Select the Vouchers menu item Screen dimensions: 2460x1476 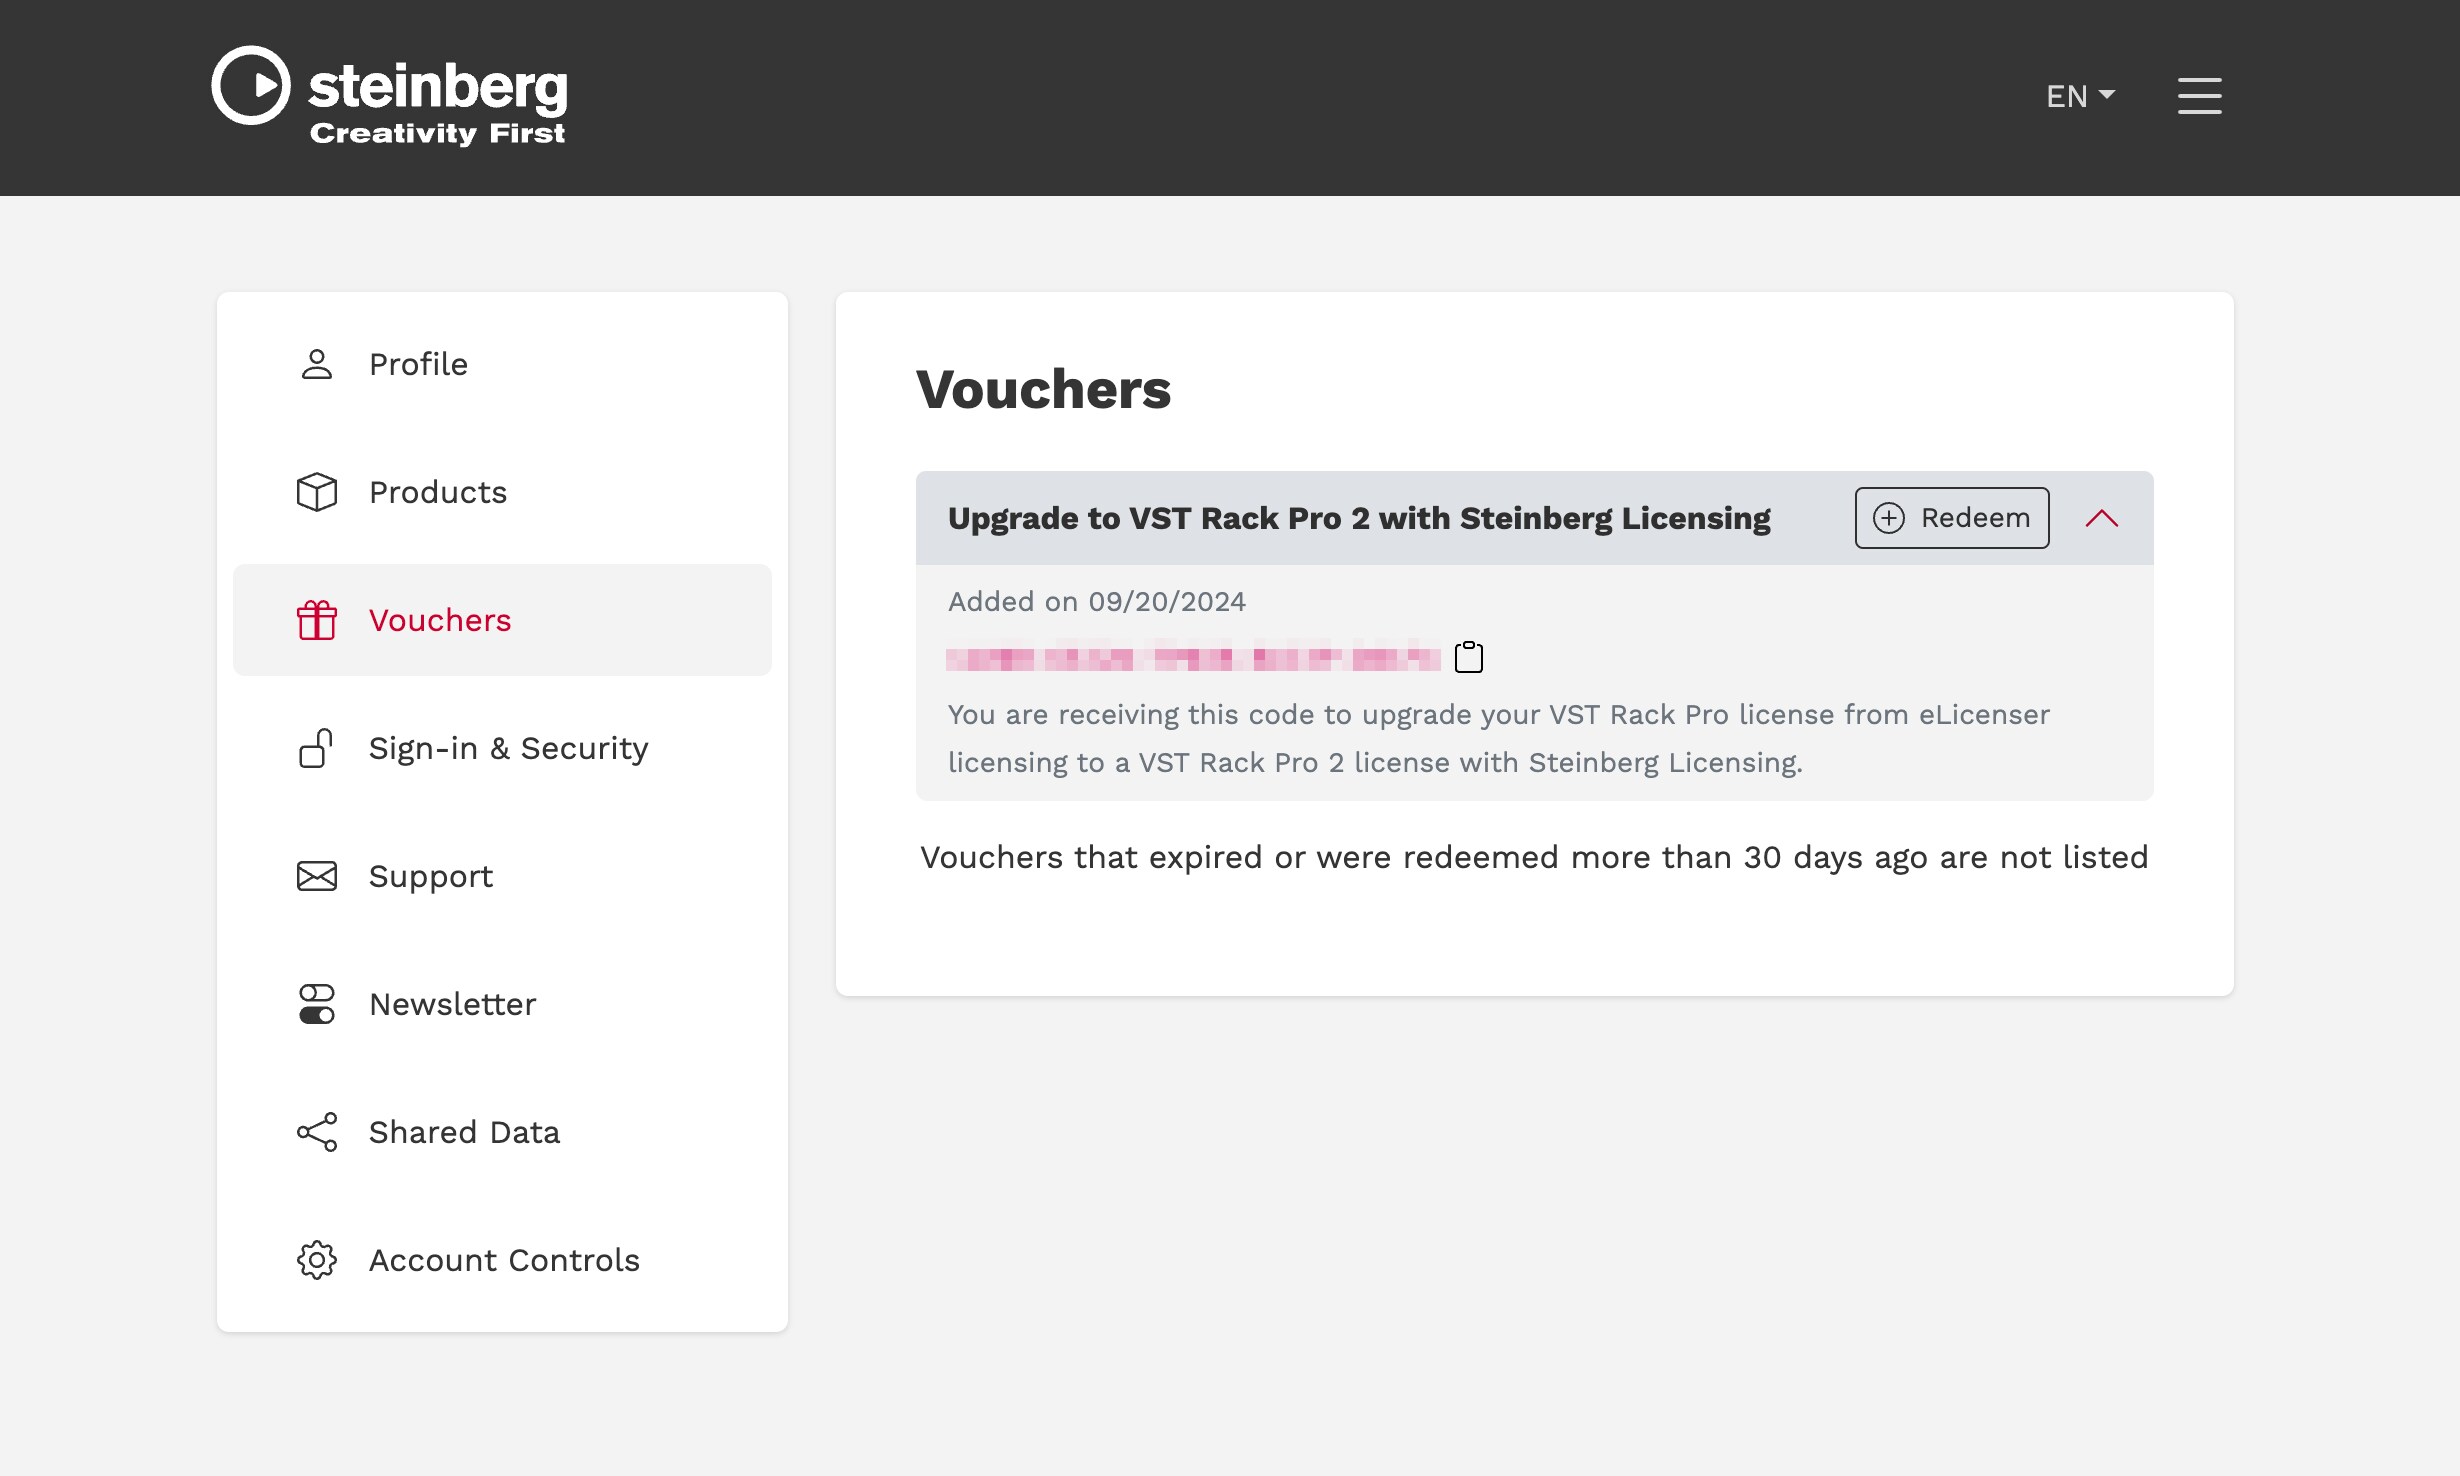pyautogui.click(x=439, y=619)
